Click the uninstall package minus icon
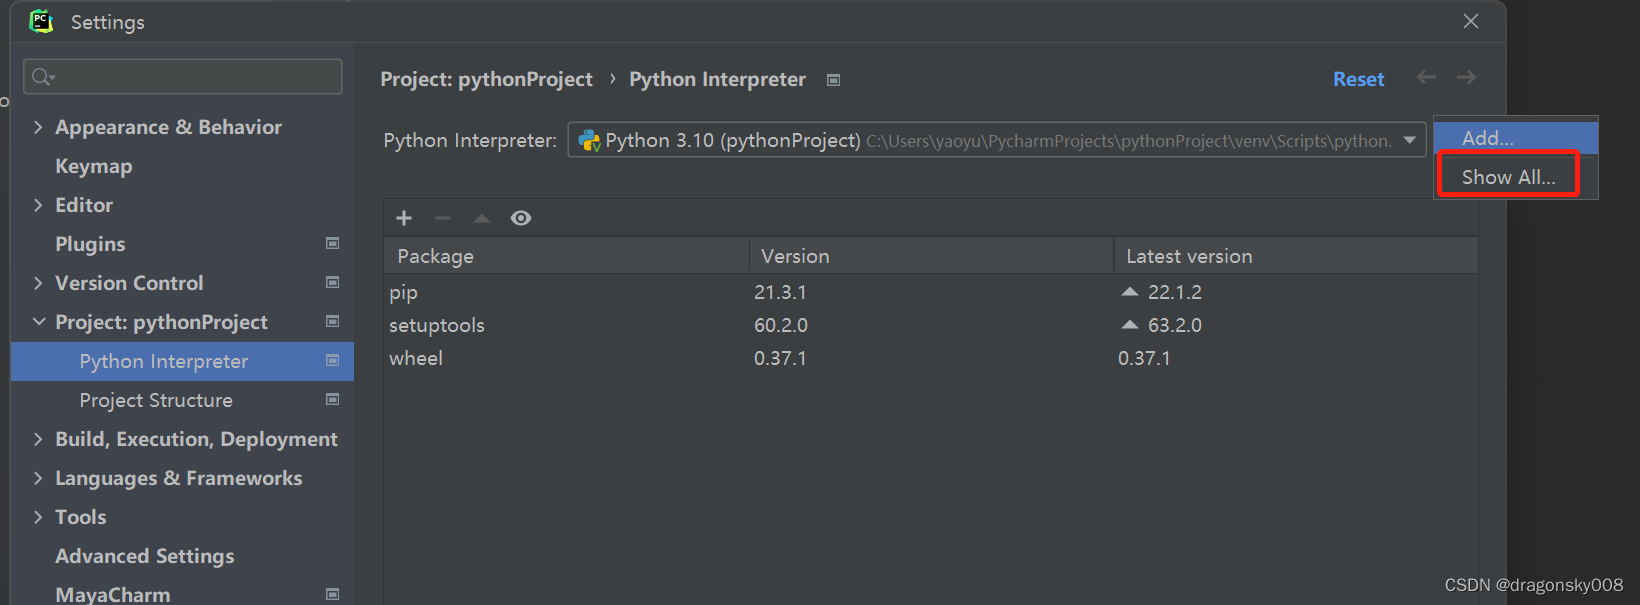The width and height of the screenshot is (1640, 605). tap(443, 218)
